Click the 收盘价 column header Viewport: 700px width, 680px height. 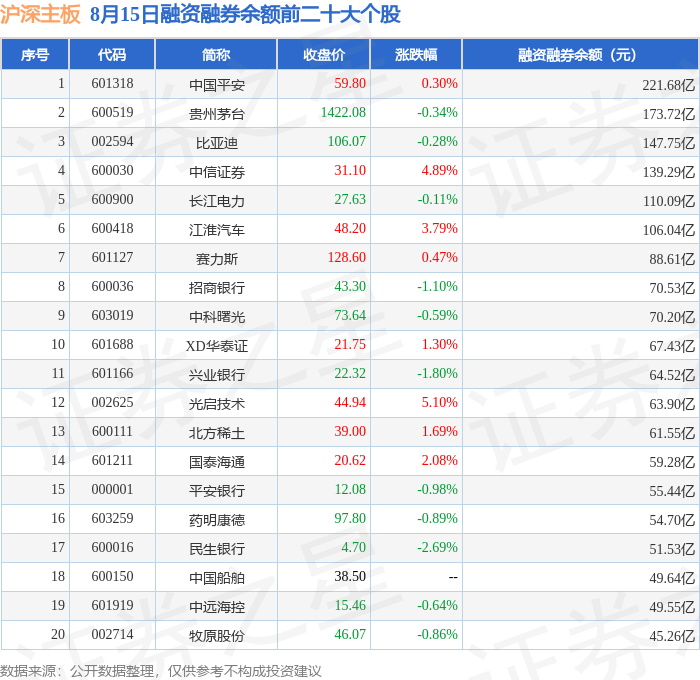[324, 55]
